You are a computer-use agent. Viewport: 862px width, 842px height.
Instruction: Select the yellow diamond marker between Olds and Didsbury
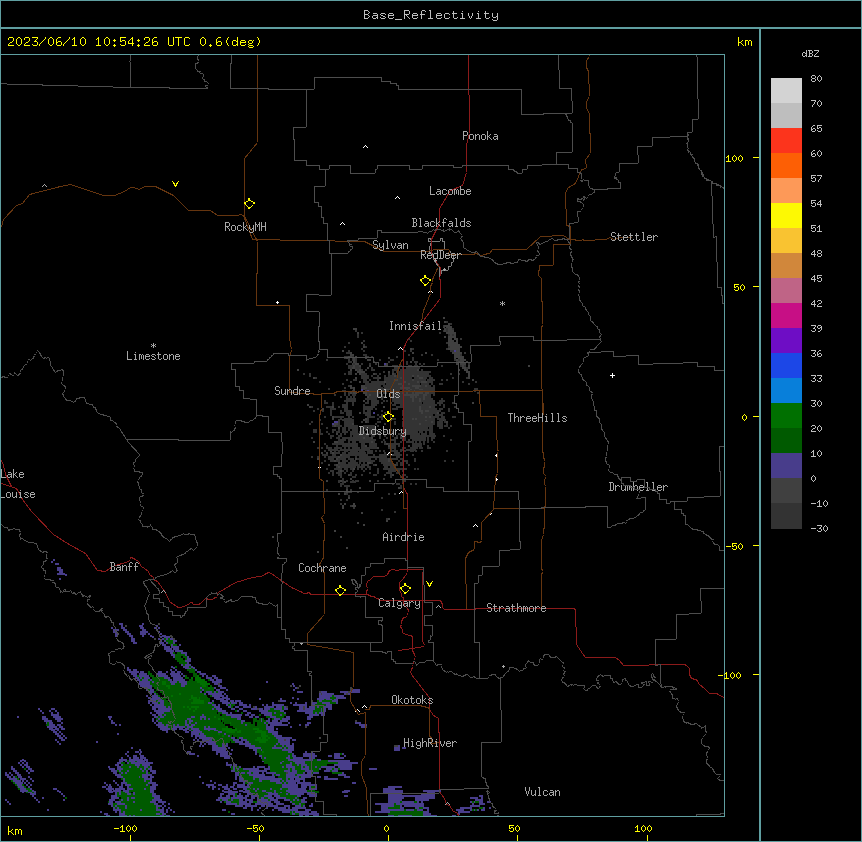(x=388, y=417)
